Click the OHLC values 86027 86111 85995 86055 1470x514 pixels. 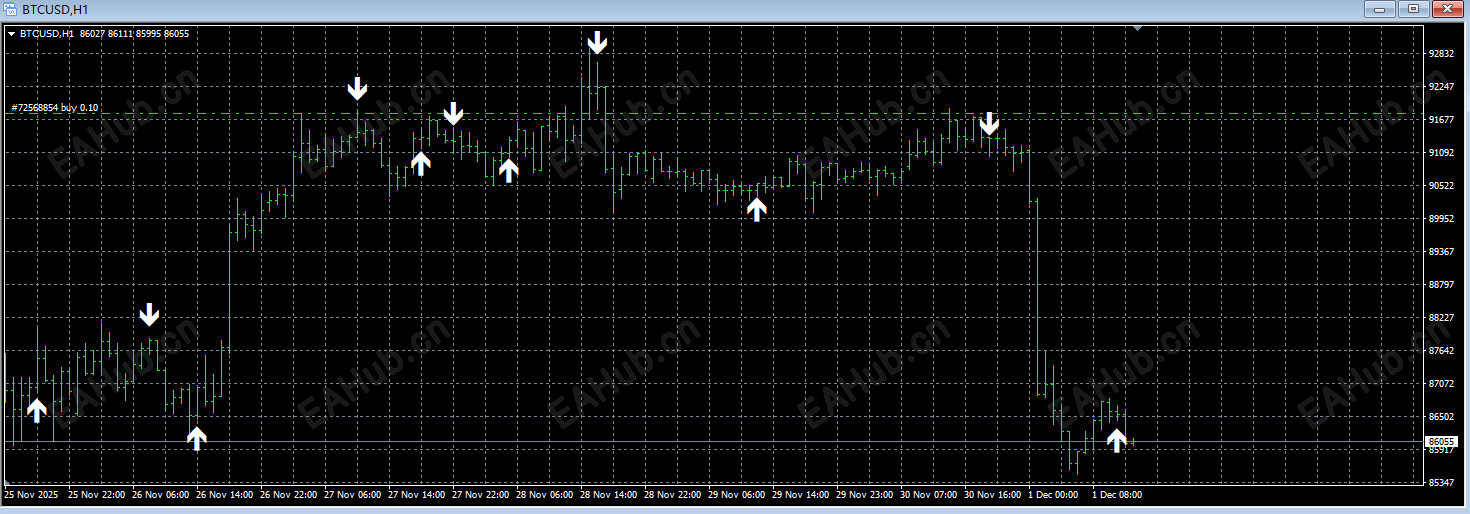(x=134, y=34)
